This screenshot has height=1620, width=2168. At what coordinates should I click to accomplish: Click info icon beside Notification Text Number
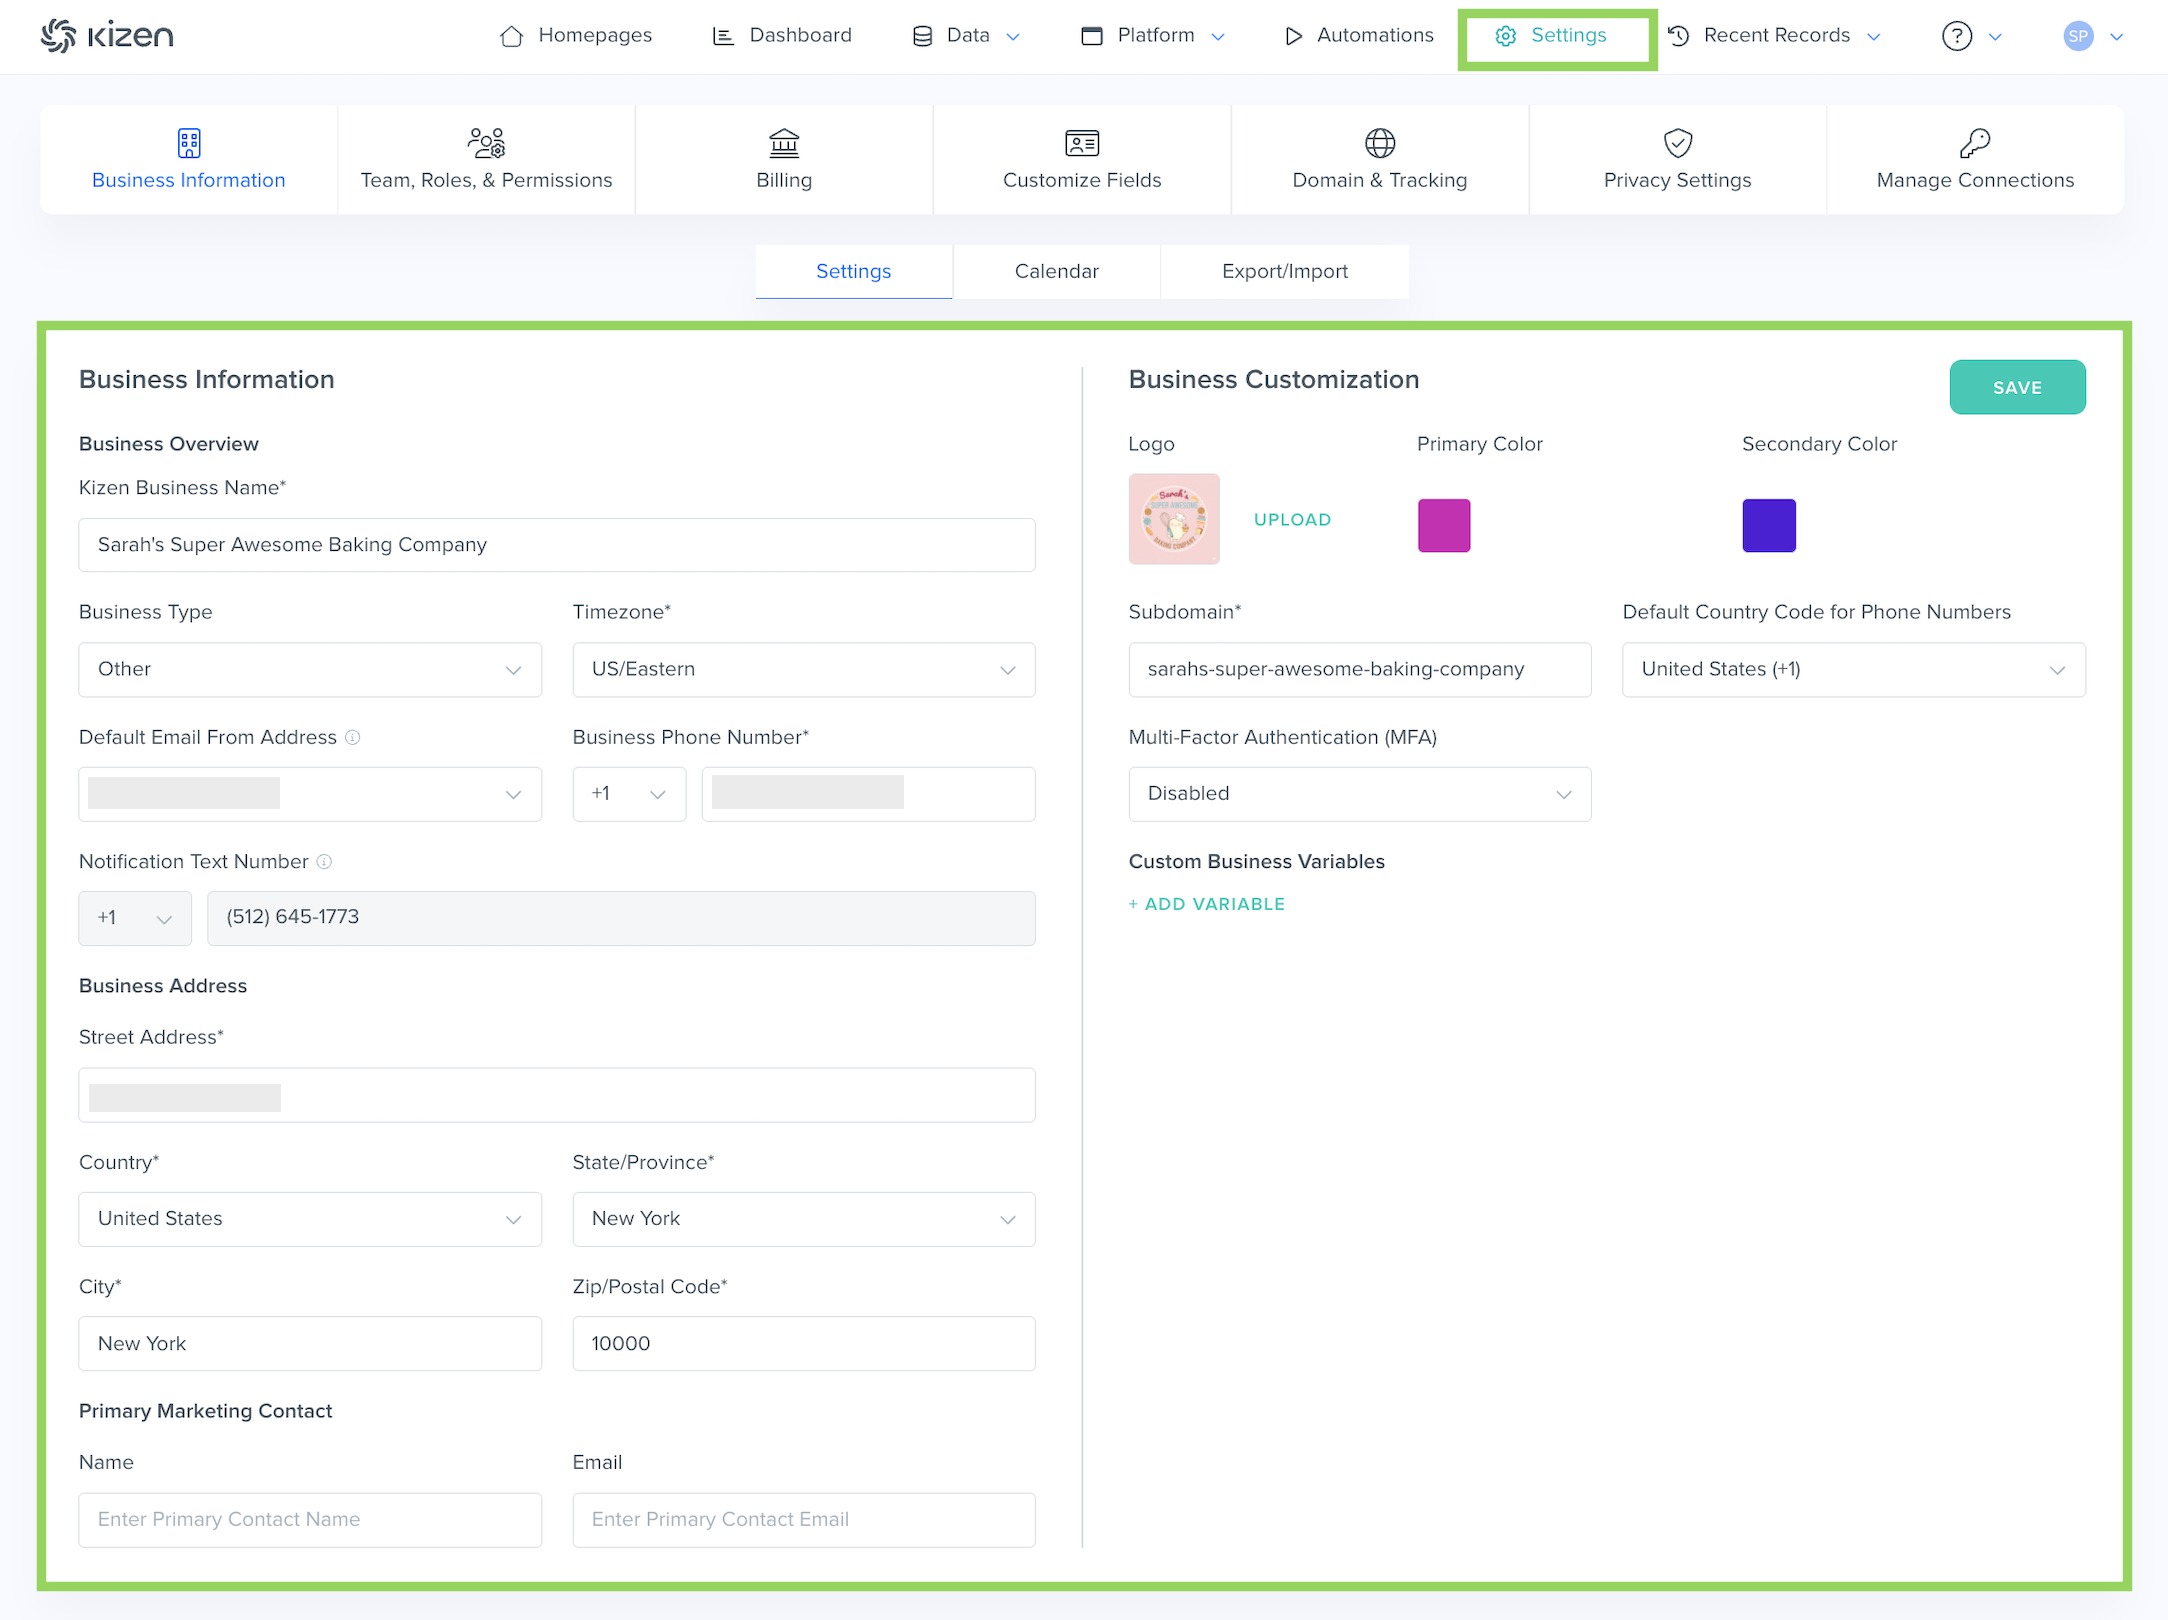324,861
